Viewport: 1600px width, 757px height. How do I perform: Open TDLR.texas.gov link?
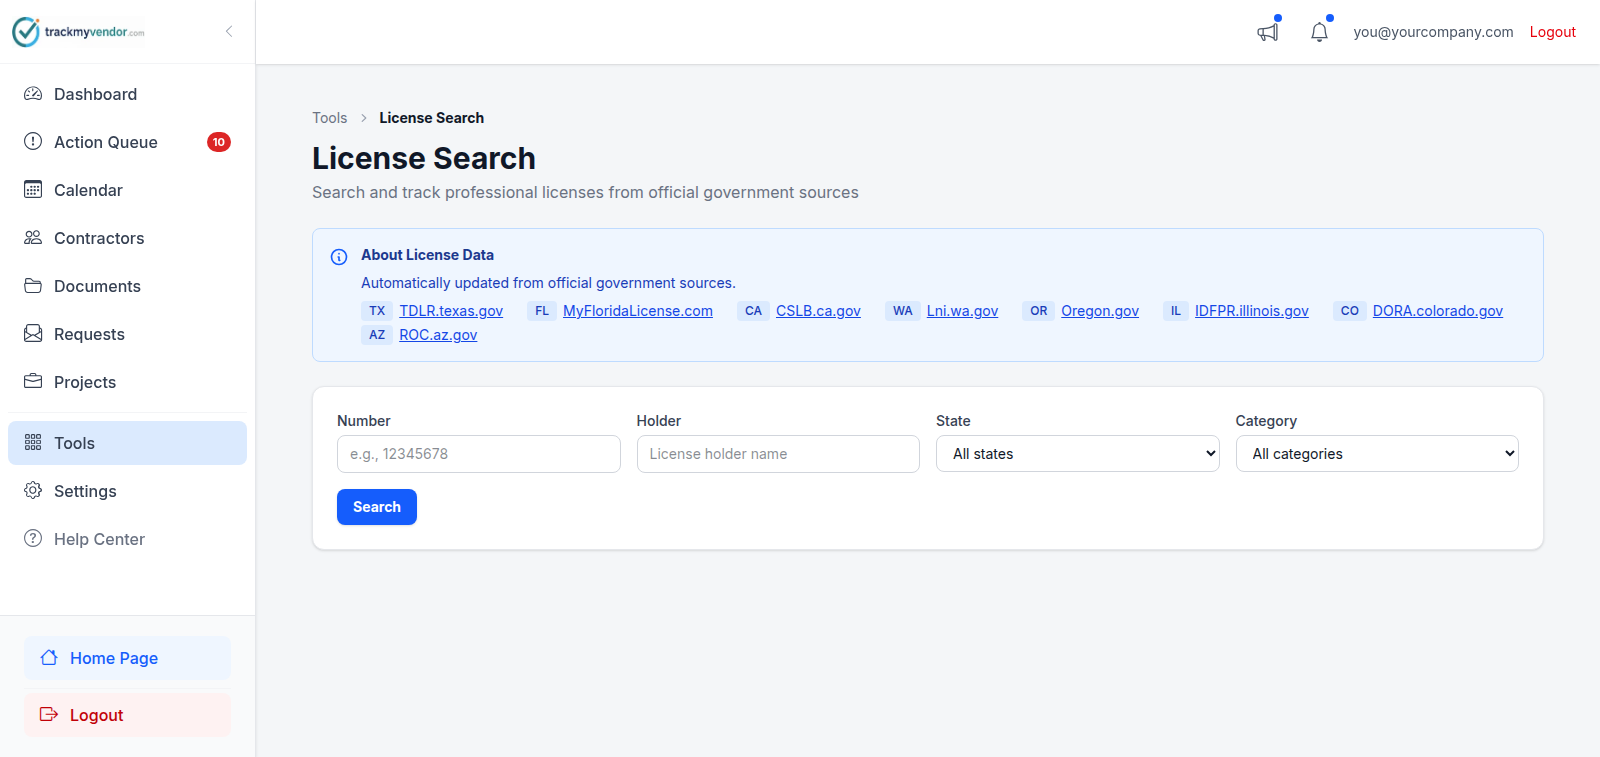pos(451,311)
